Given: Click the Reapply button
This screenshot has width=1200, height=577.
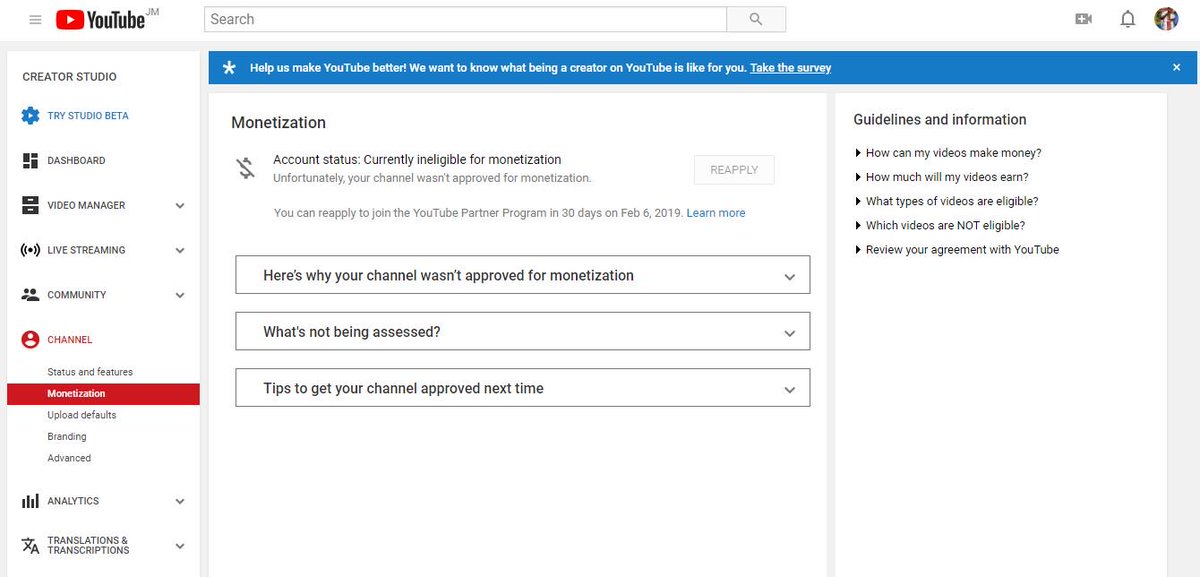Looking at the screenshot, I should click(734, 170).
